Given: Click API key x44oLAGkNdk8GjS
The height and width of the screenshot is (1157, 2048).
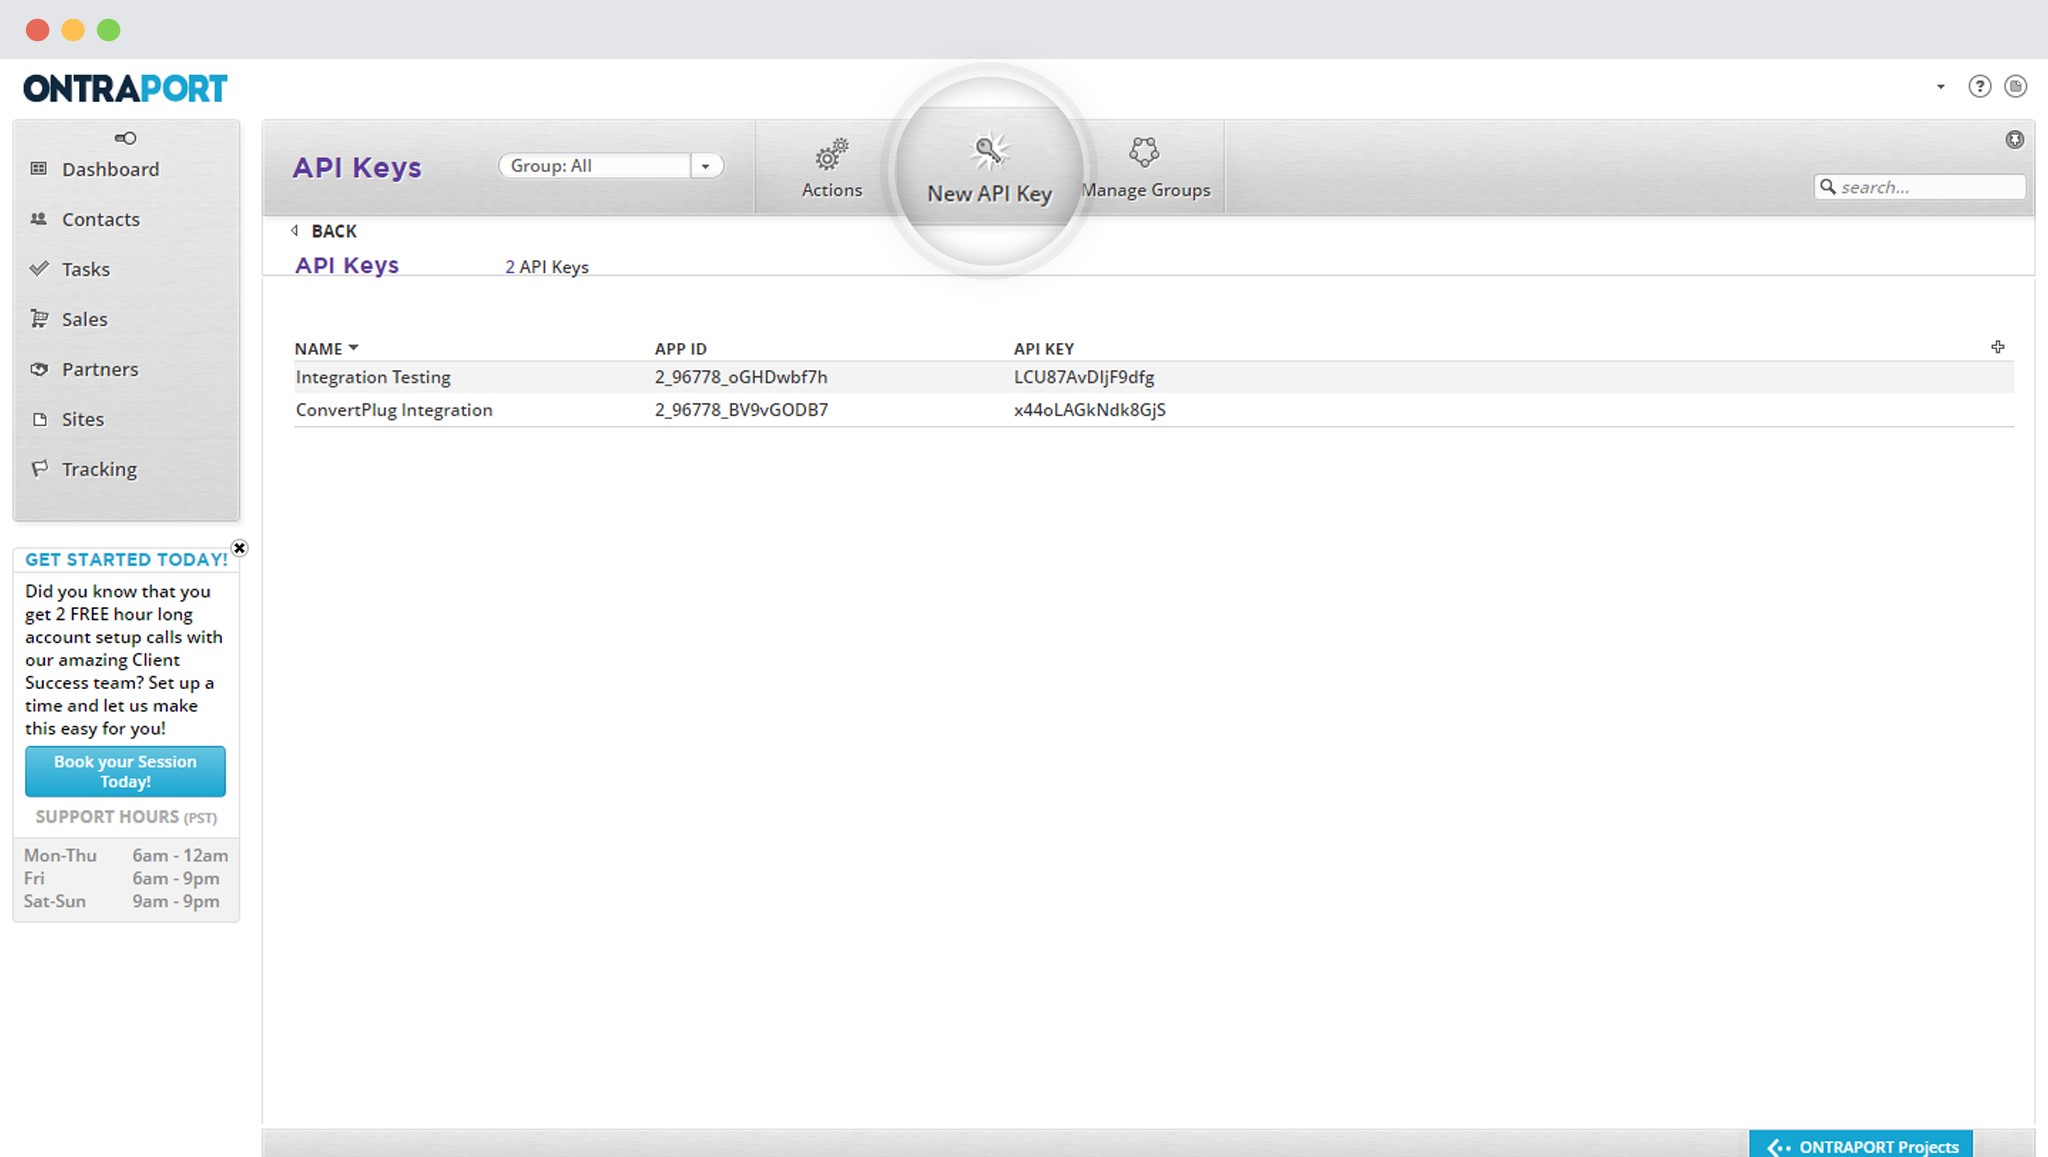Looking at the screenshot, I should 1090,410.
